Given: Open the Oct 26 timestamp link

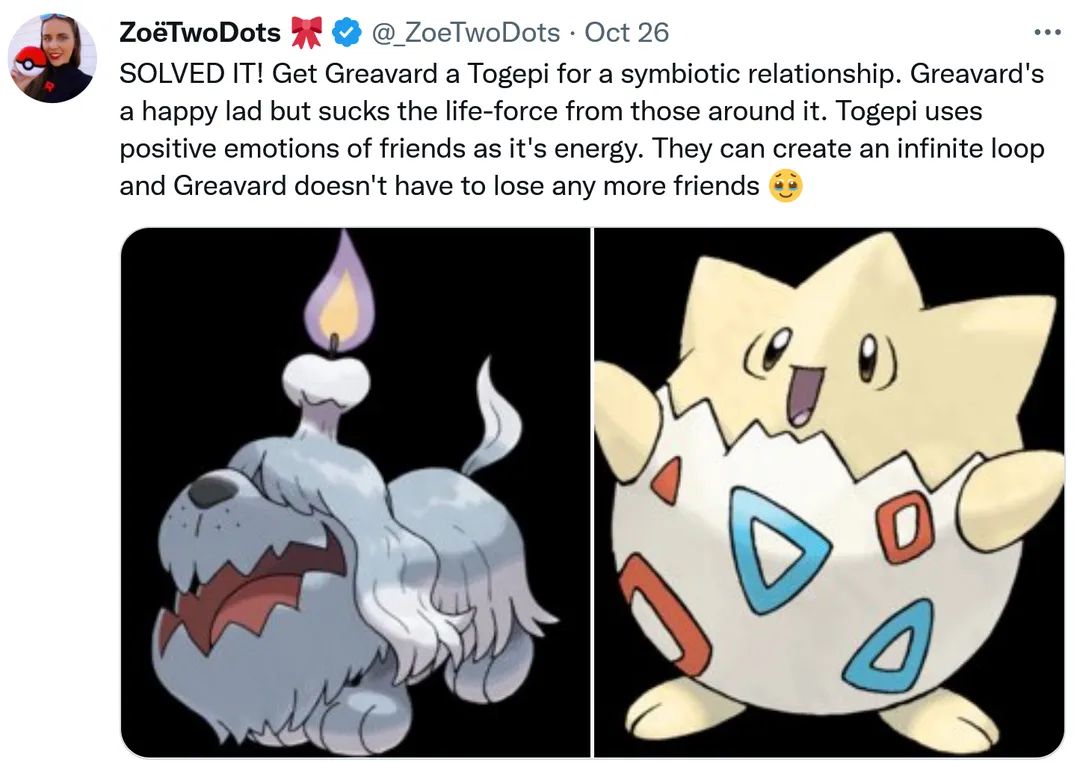Looking at the screenshot, I should coord(627,32).
